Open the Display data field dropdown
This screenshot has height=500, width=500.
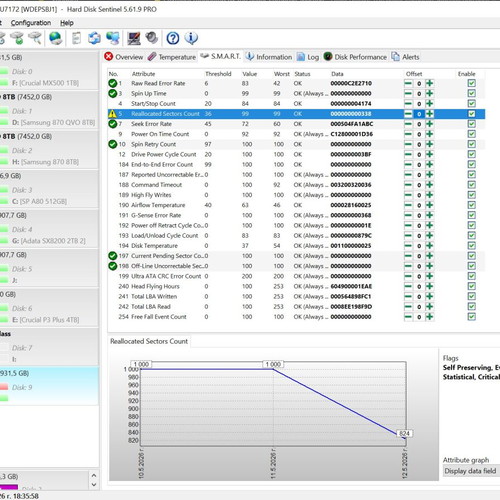point(471,471)
